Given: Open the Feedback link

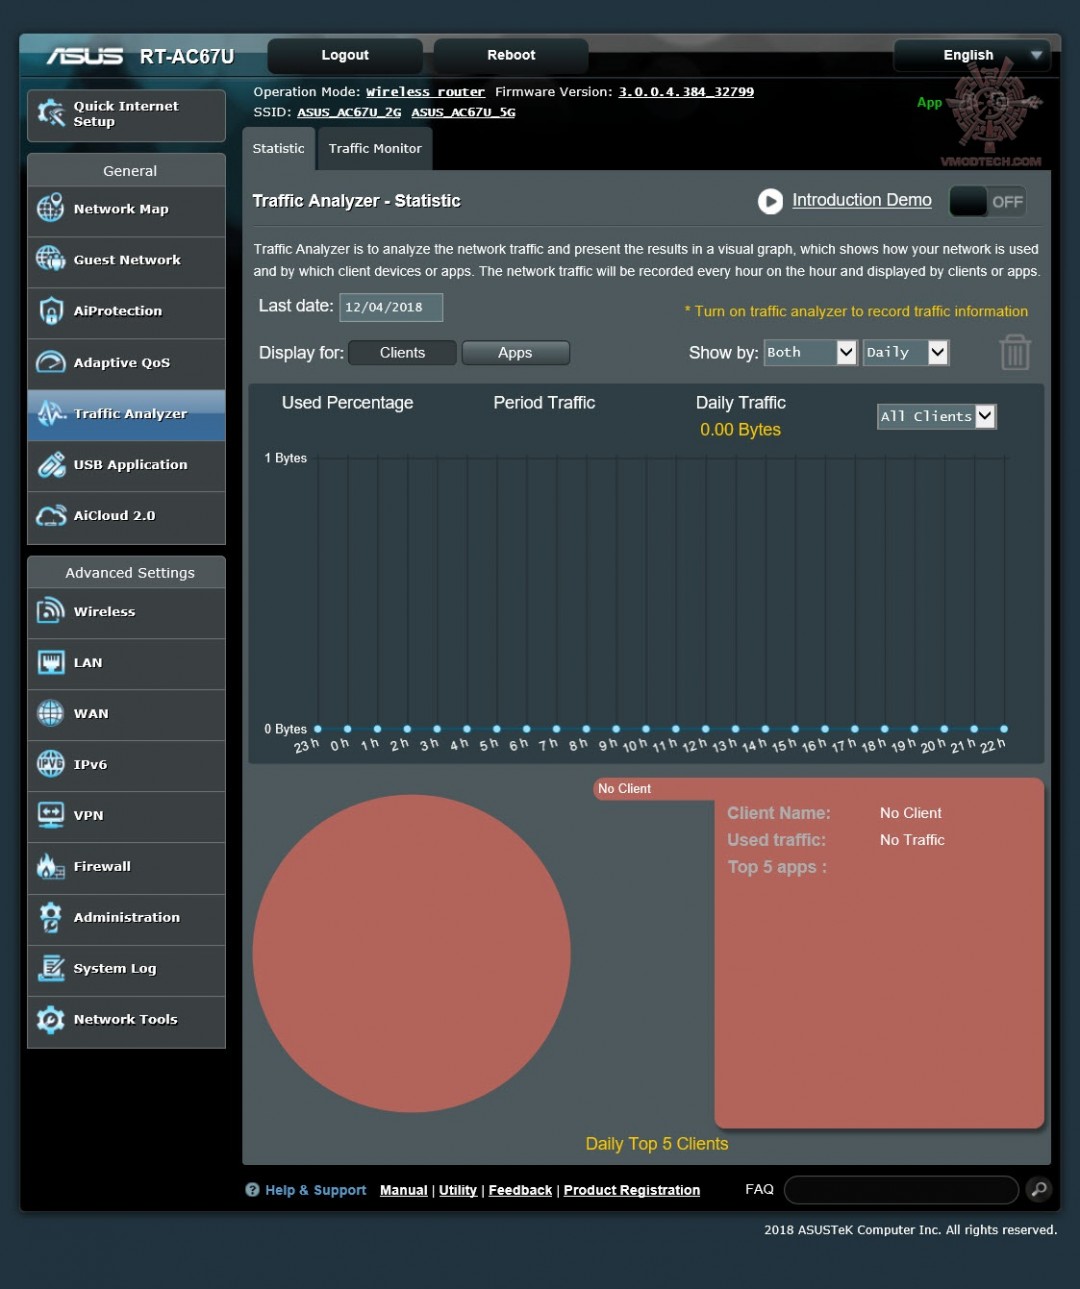Looking at the screenshot, I should click(520, 1190).
